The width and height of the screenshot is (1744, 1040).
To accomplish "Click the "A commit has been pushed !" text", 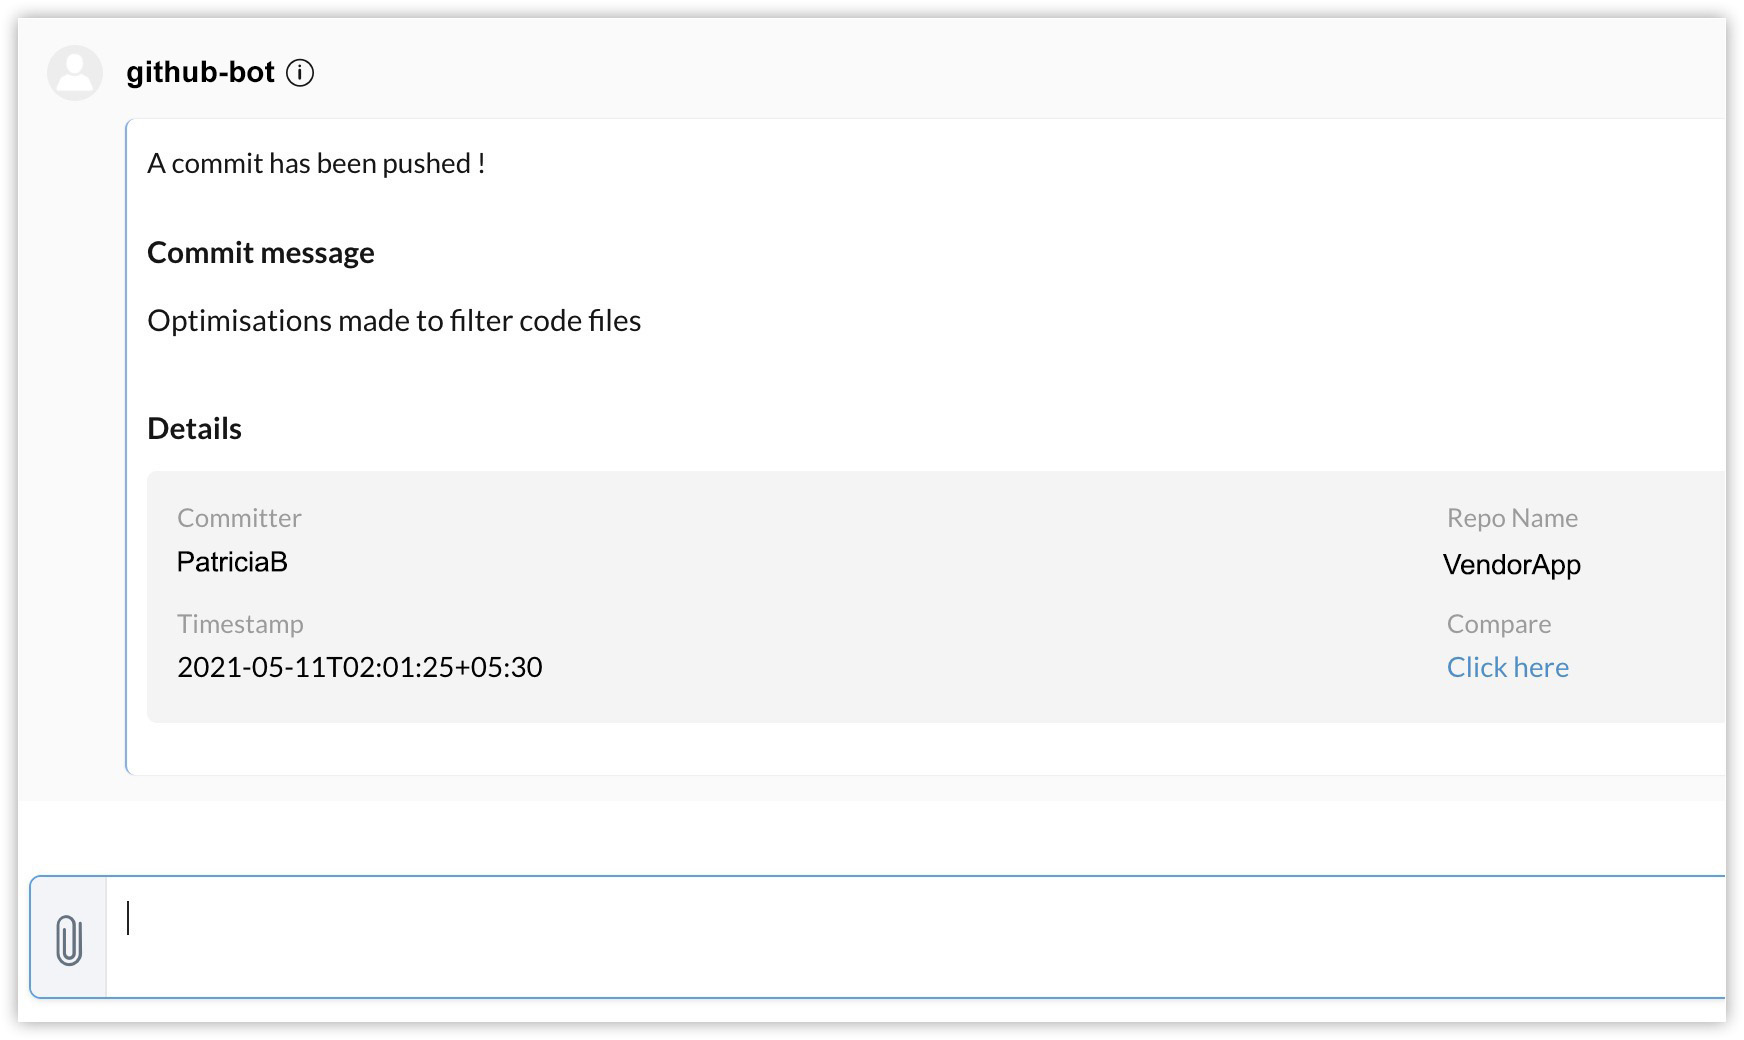I will (x=316, y=164).
